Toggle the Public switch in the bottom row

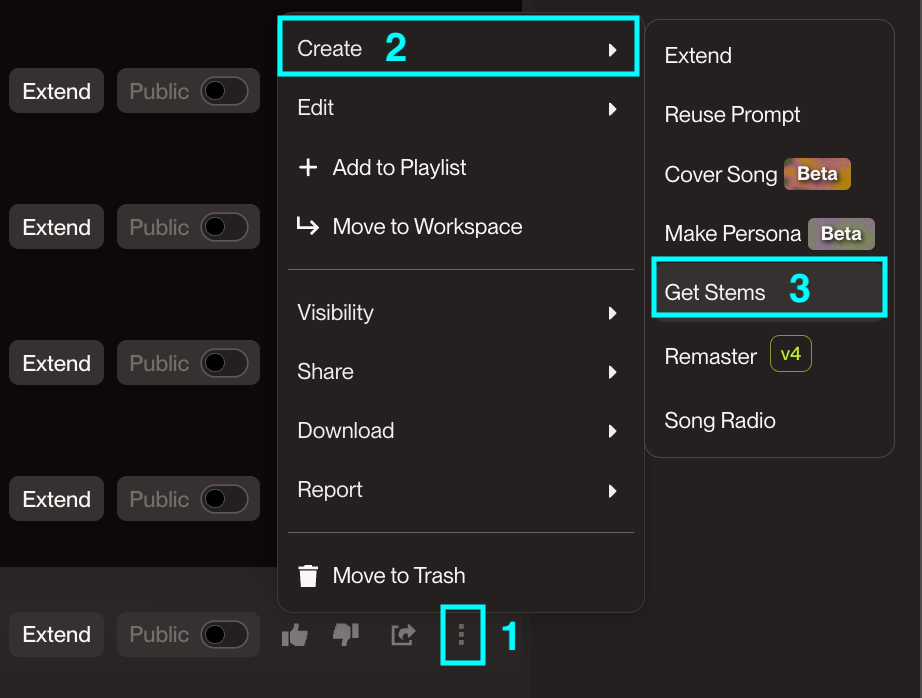click(224, 635)
